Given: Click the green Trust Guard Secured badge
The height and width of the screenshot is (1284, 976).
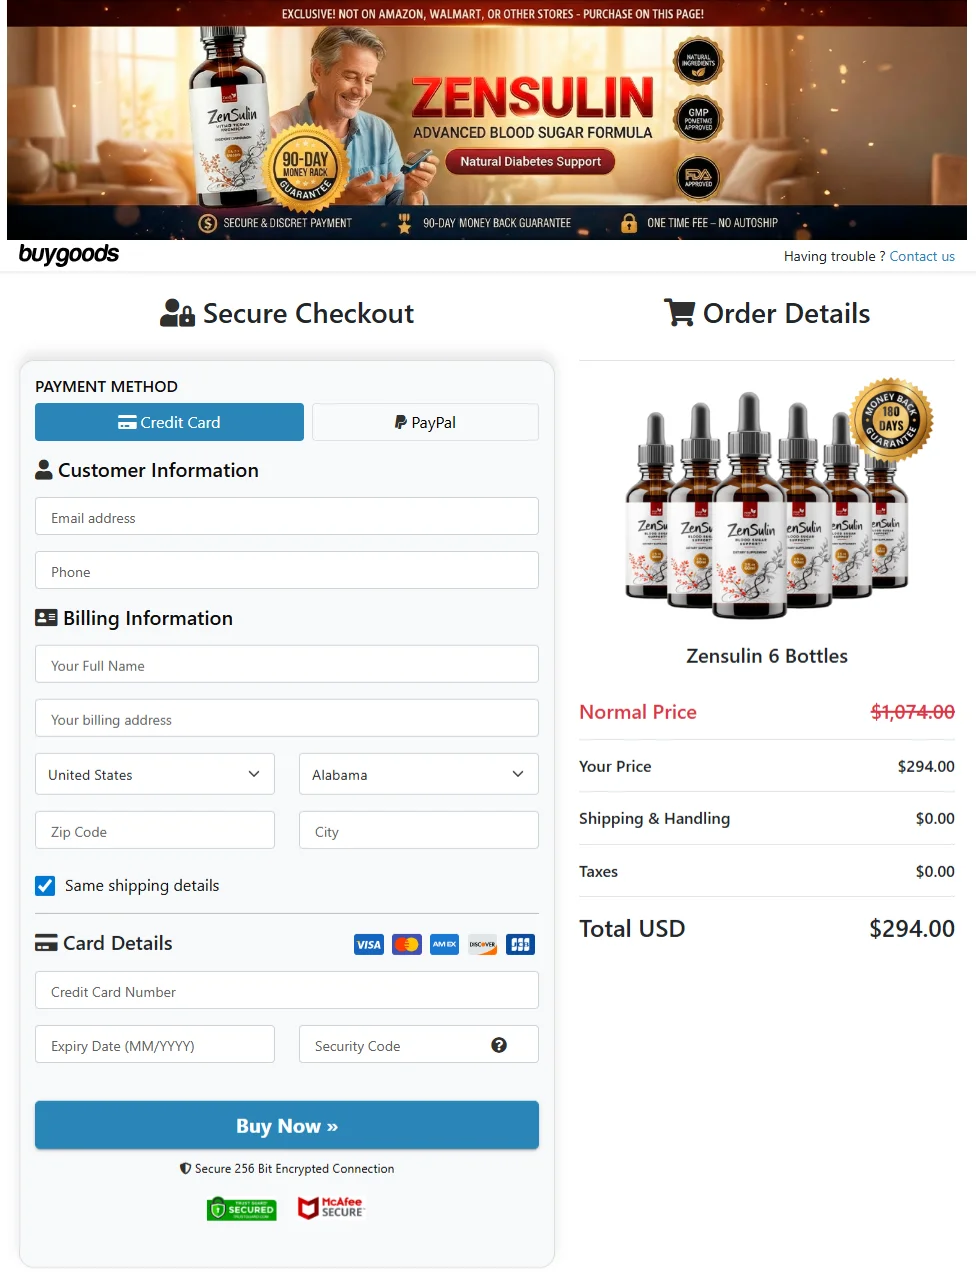Looking at the screenshot, I should coord(242,1209).
